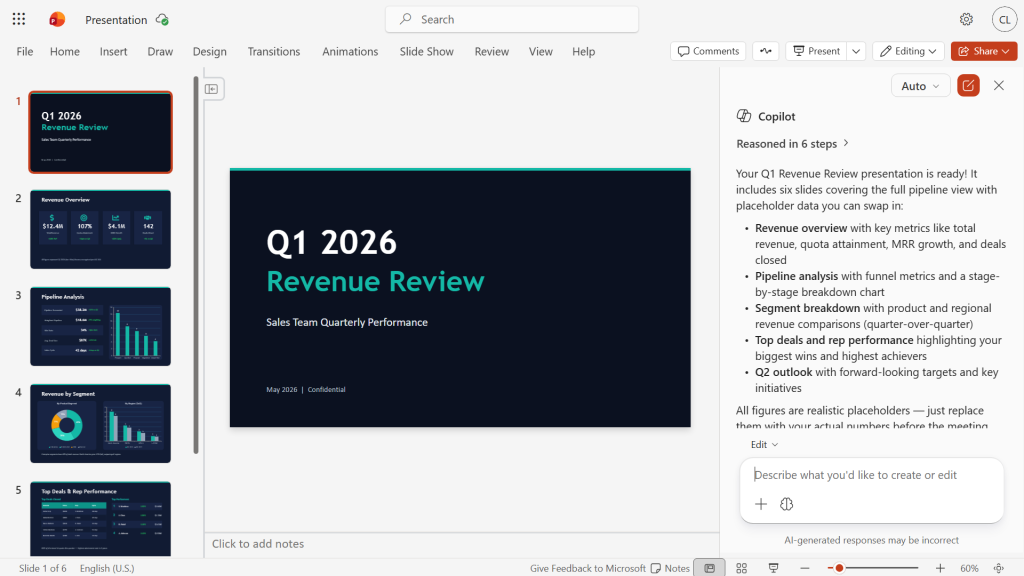Click the zoom slider handle
The height and width of the screenshot is (576, 1024).
[x=839, y=568]
